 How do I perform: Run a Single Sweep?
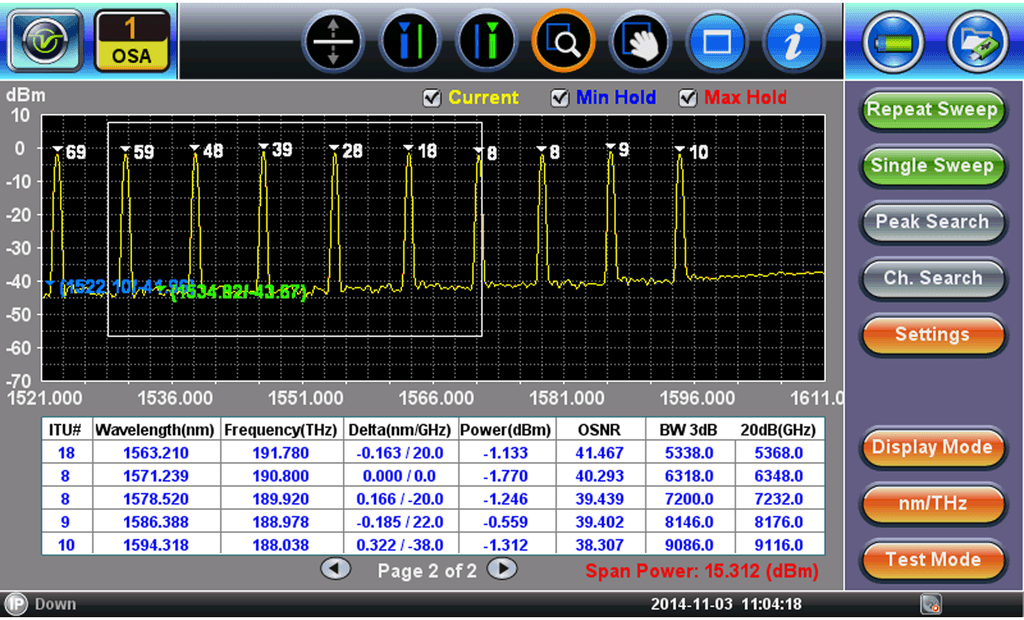[932, 166]
